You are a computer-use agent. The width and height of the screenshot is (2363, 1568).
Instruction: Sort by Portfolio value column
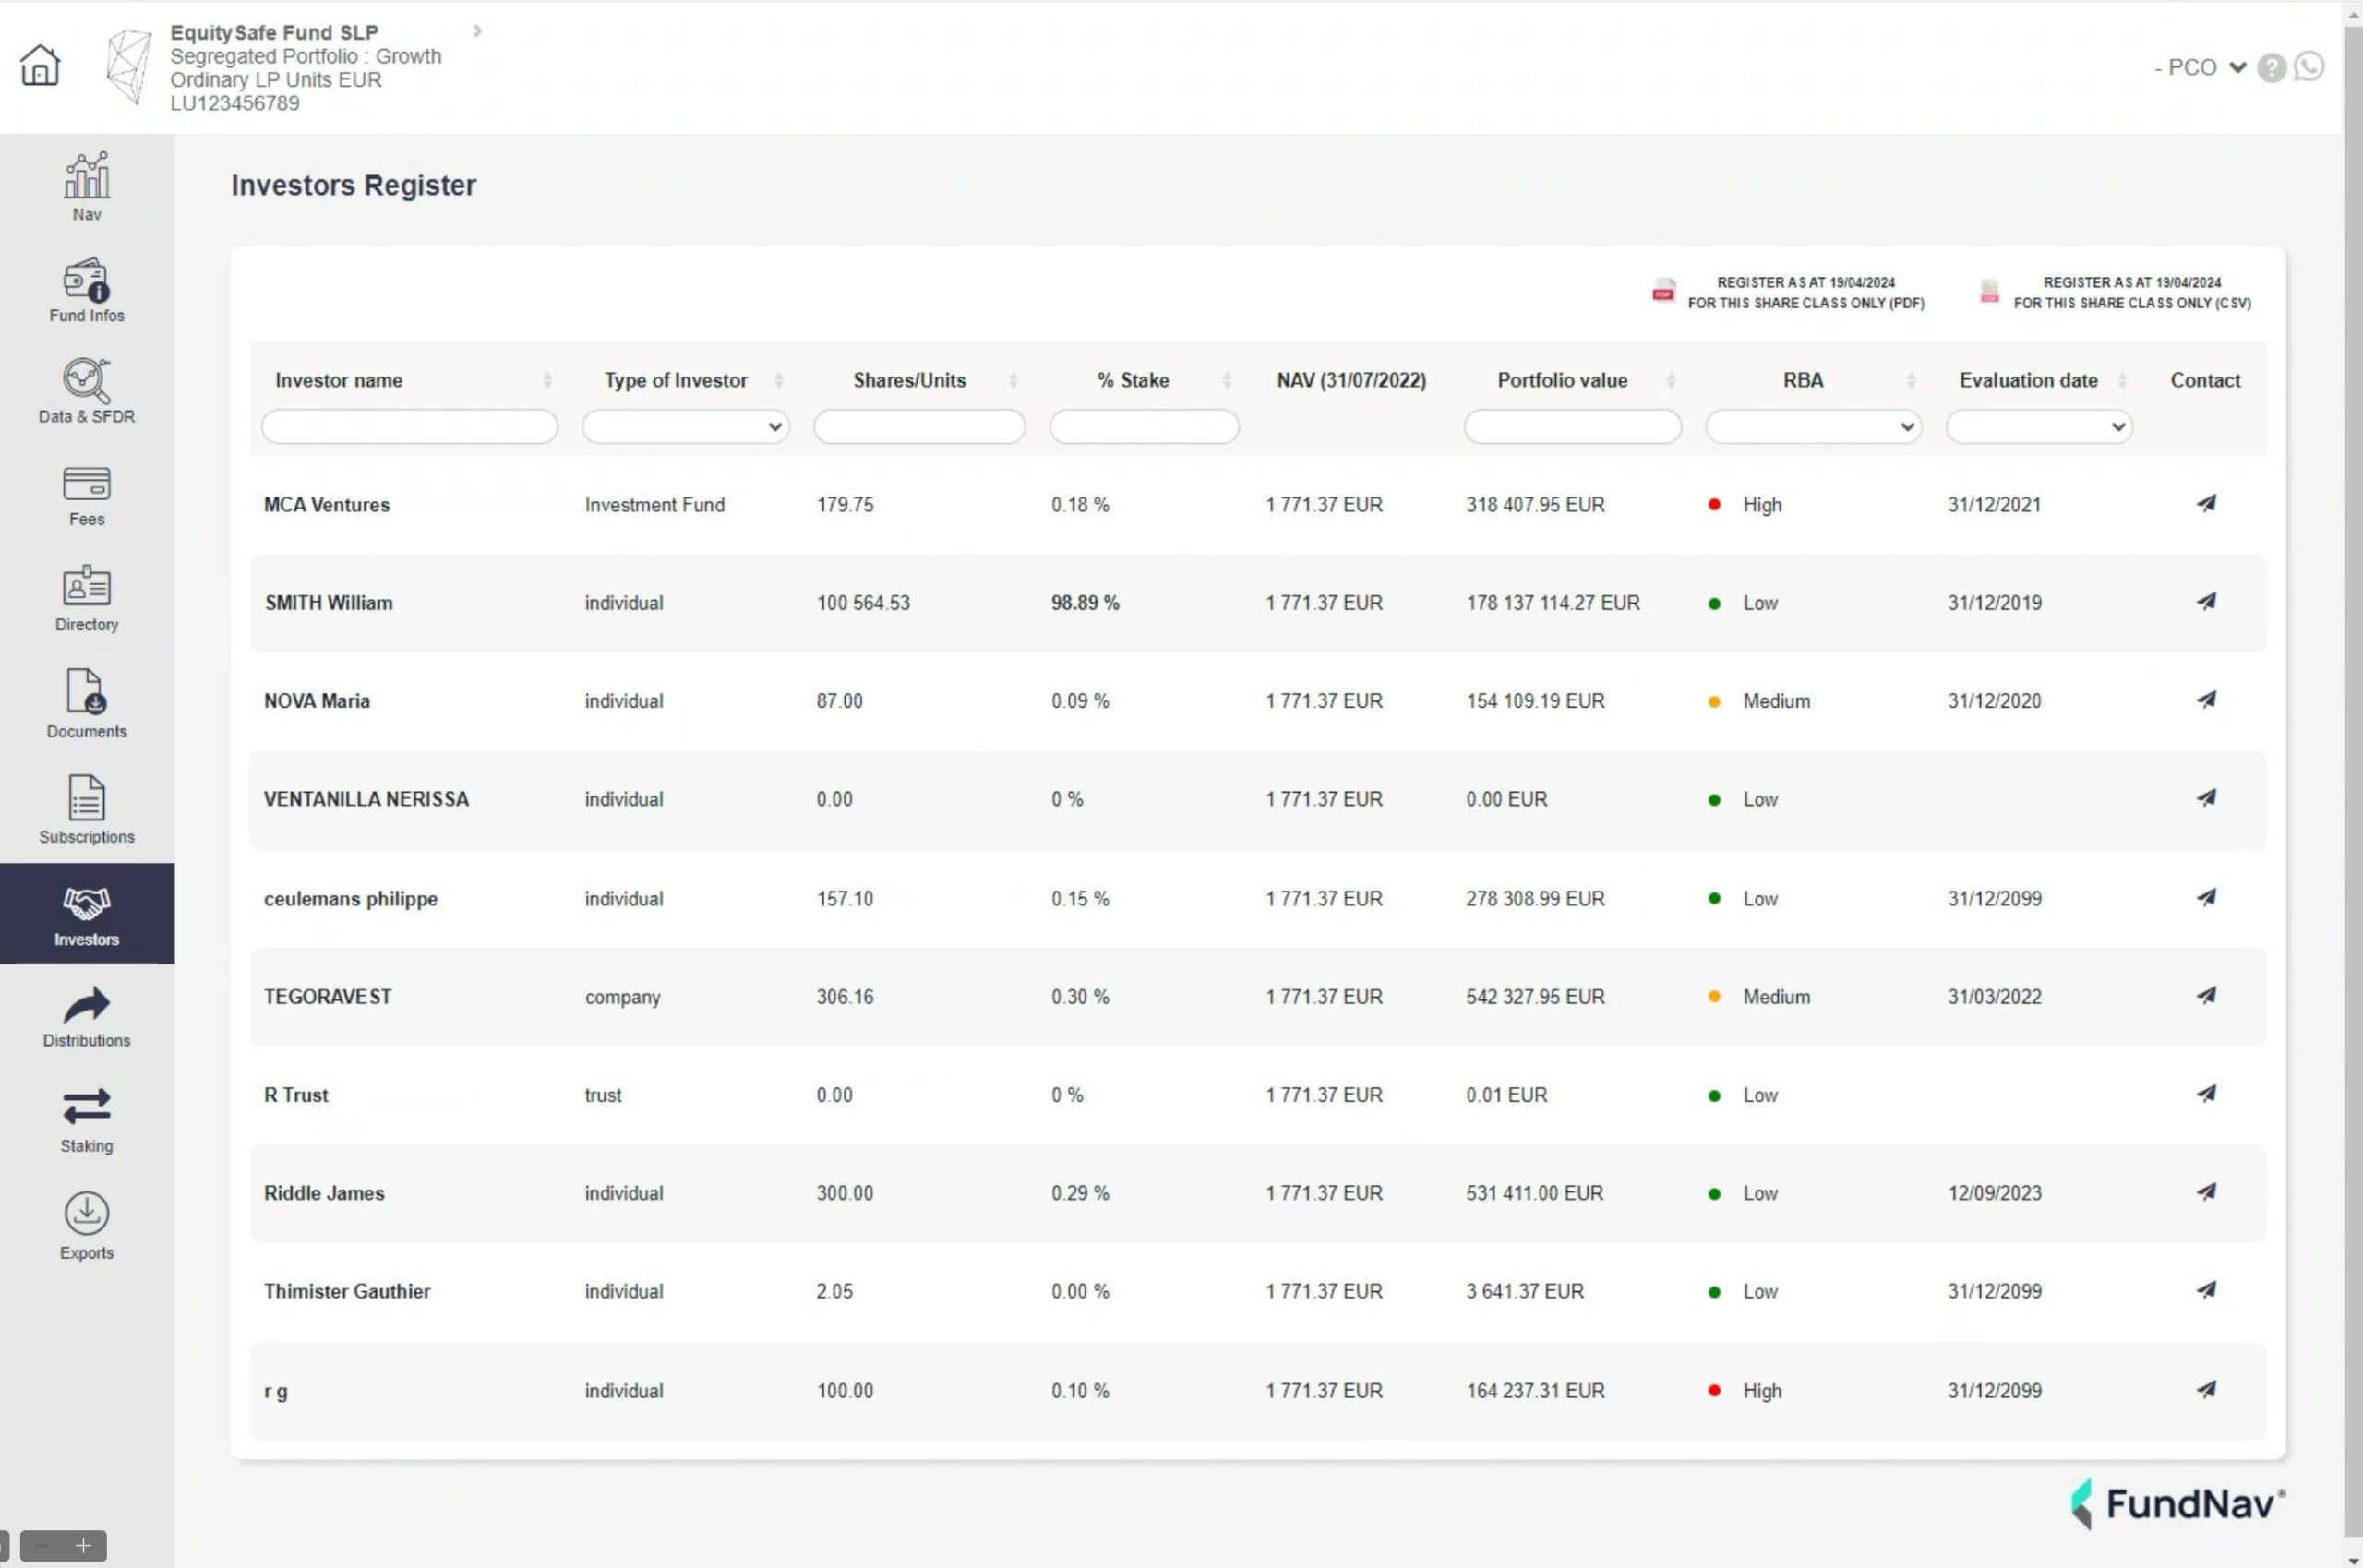coord(1671,380)
